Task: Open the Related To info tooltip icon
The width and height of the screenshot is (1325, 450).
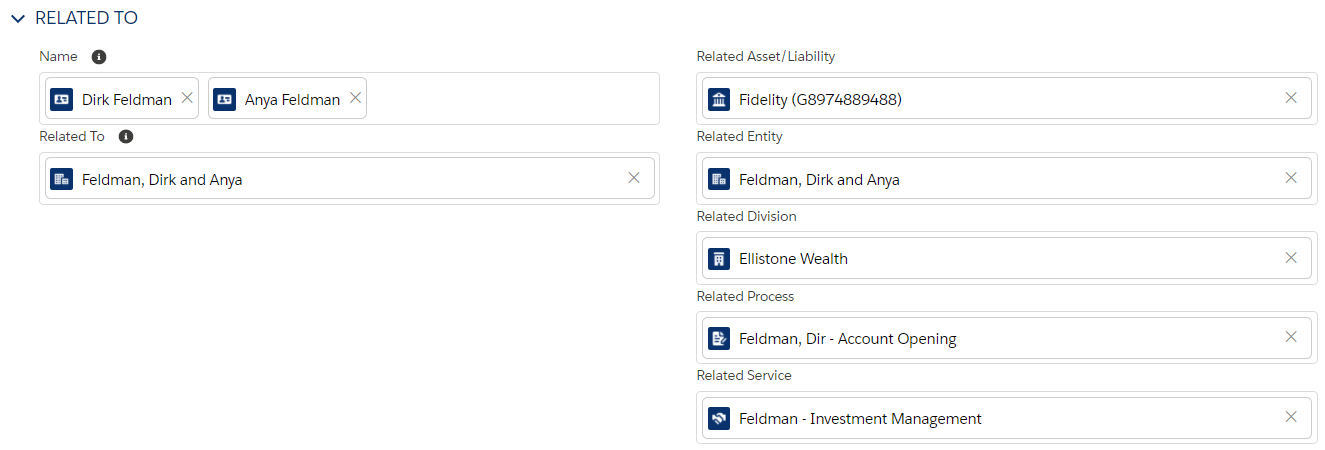Action: [x=126, y=136]
